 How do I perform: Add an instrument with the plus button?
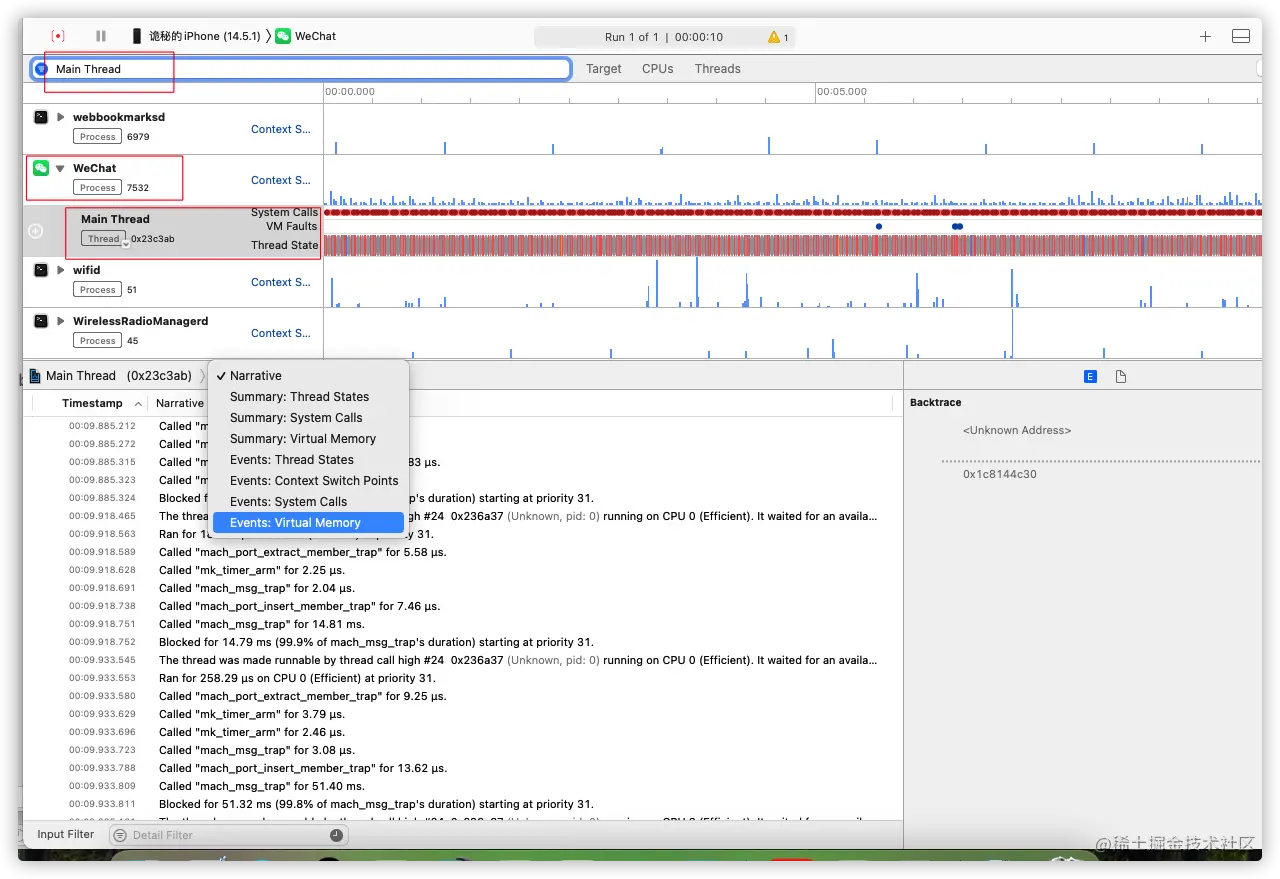pos(1205,36)
